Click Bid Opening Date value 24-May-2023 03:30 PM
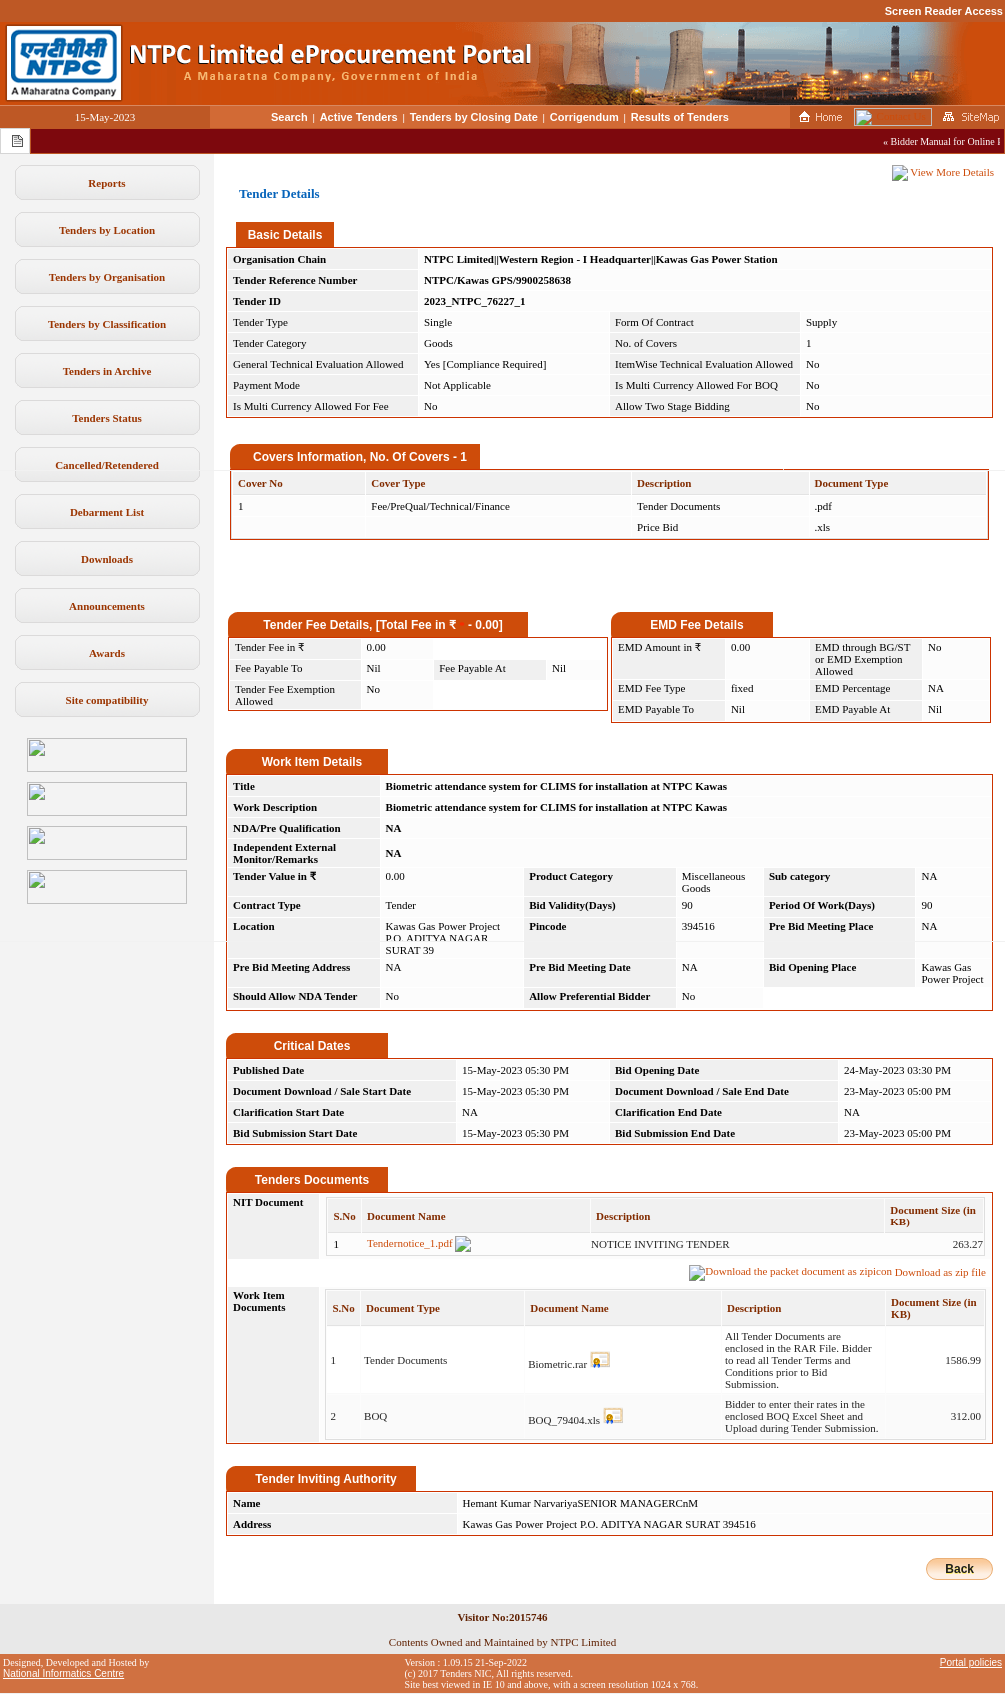The image size is (1005, 1694). click(x=897, y=1070)
